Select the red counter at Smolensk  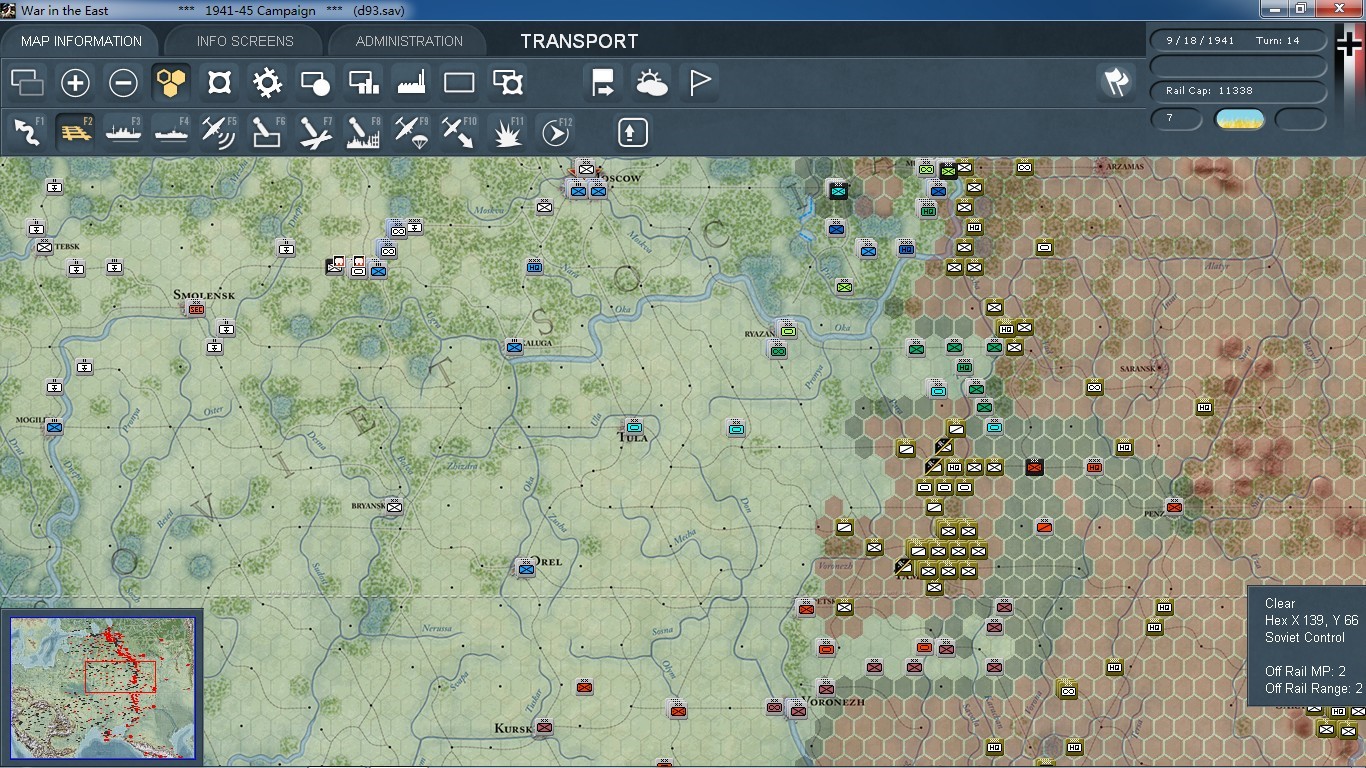tap(196, 309)
